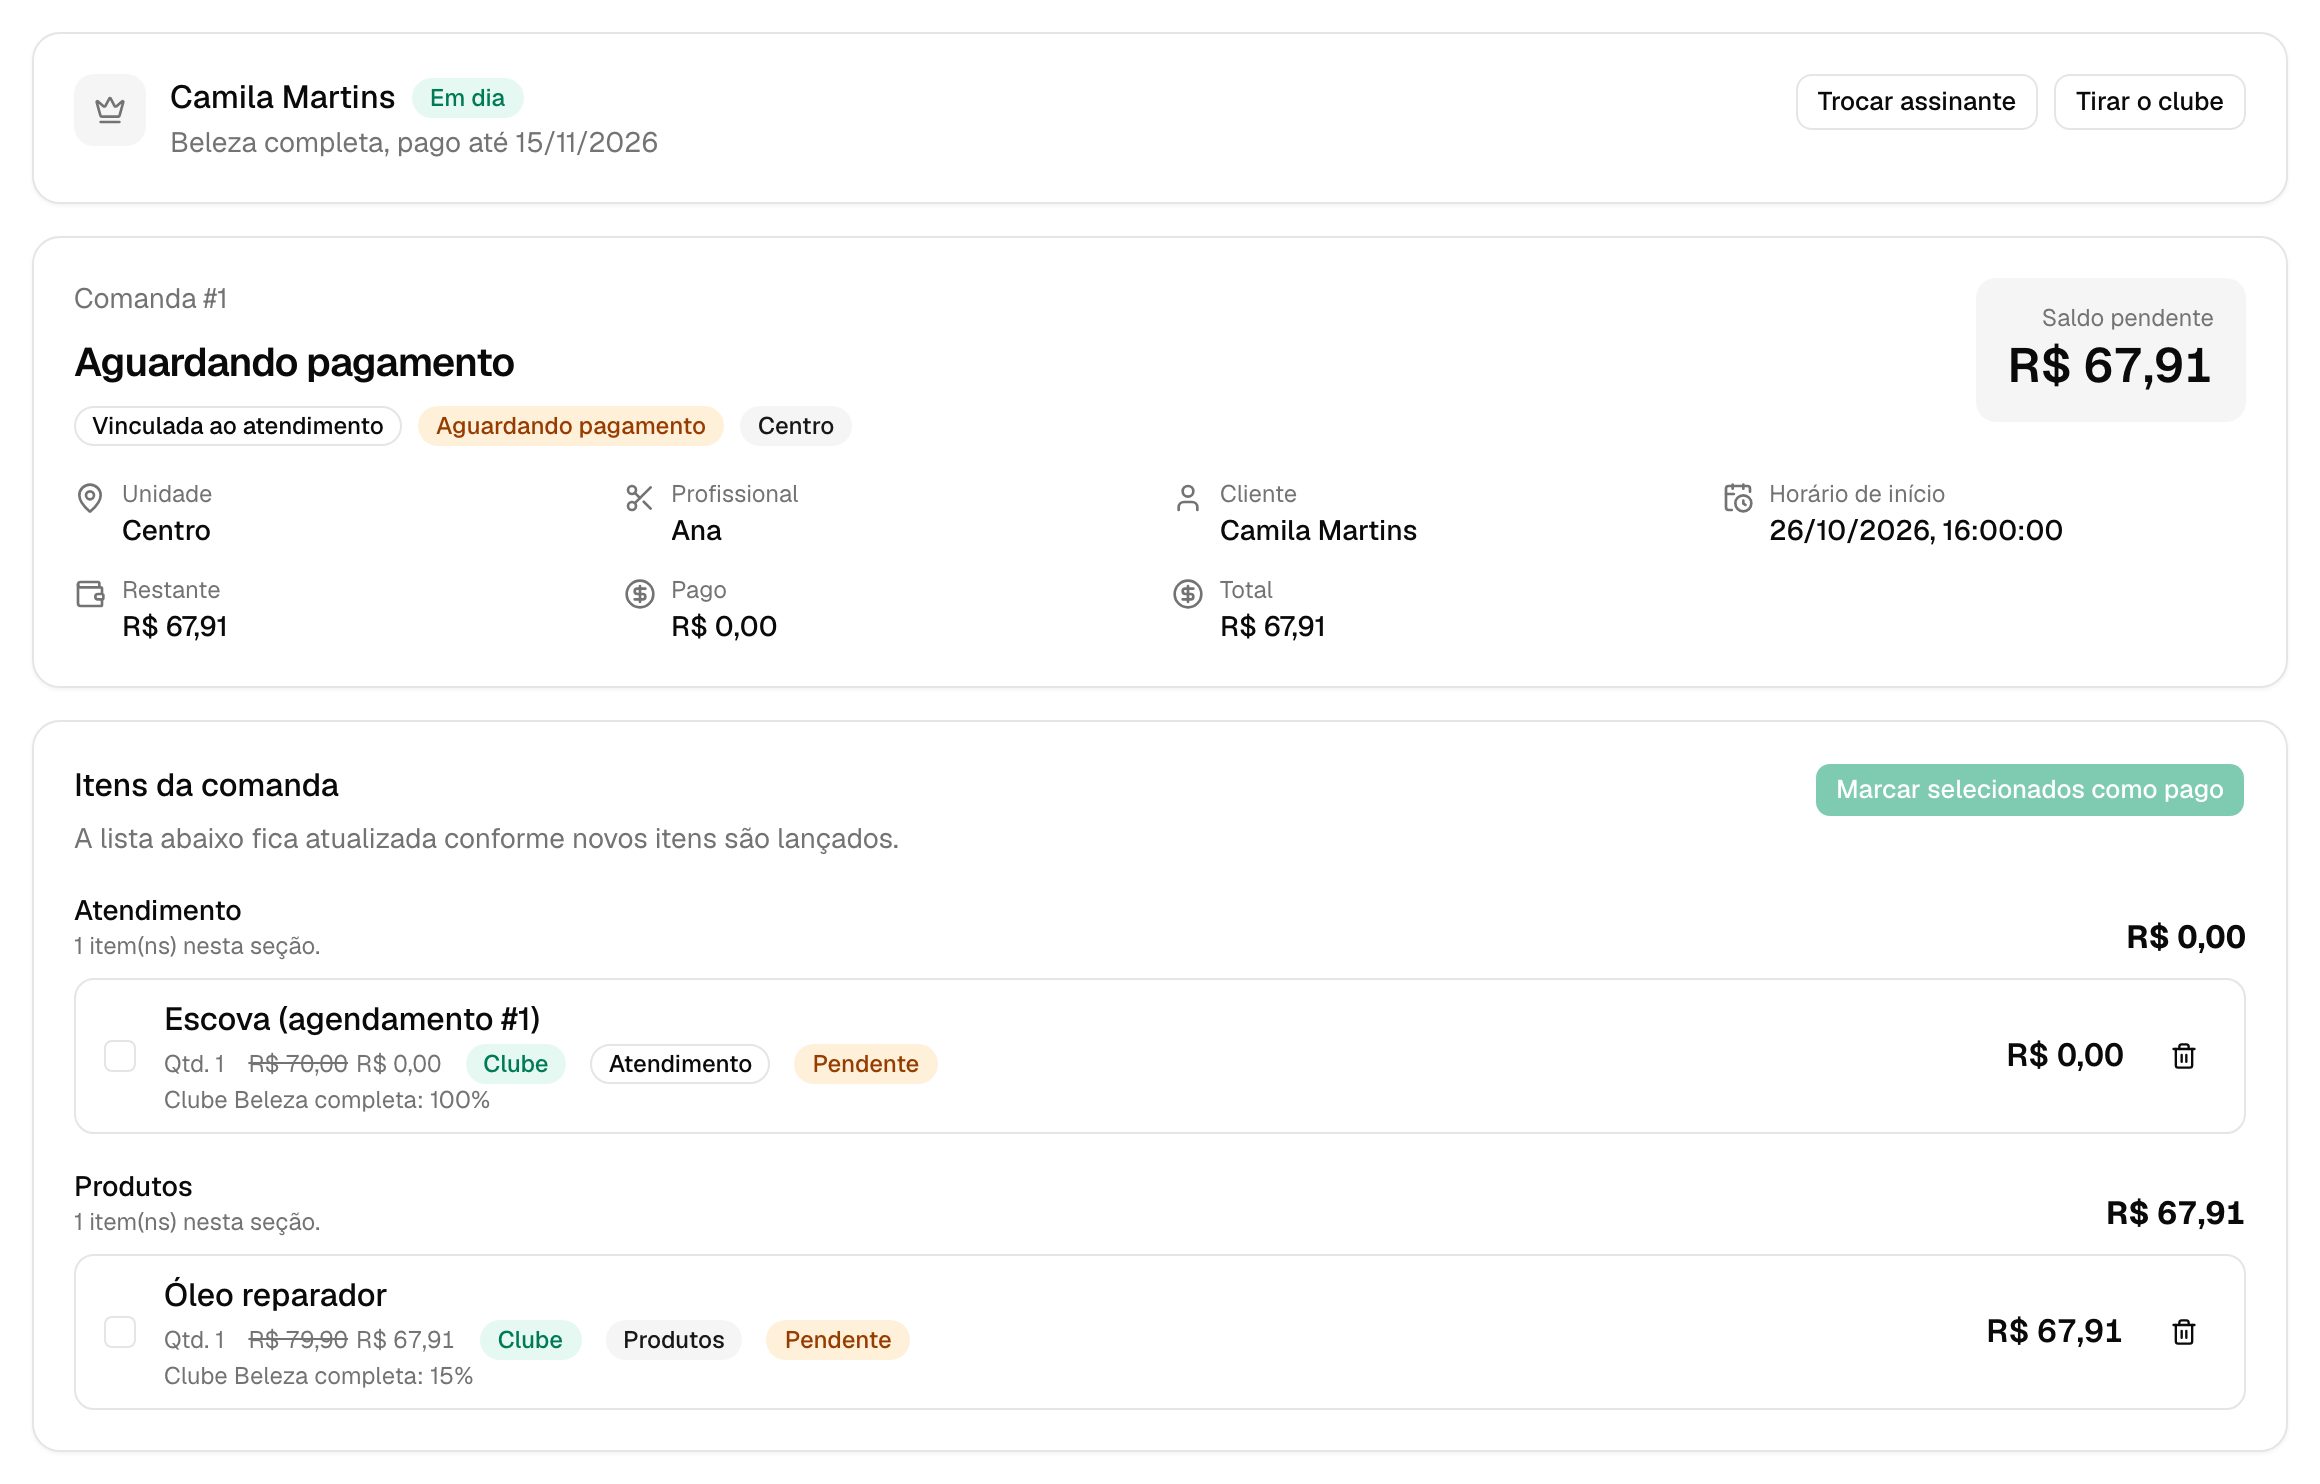Select the Óleo reparador checkbox
The height and width of the screenshot is (1484, 2320).
[120, 1332]
